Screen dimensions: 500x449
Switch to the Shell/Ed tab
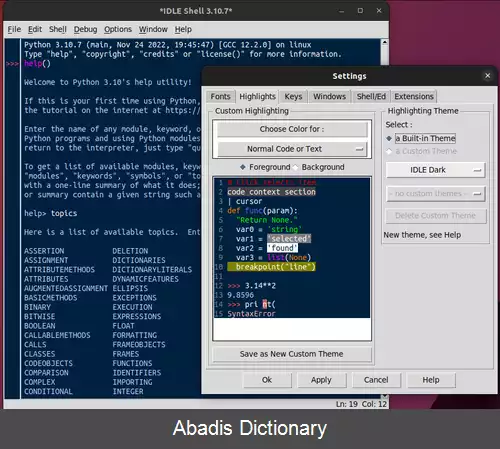(x=371, y=97)
